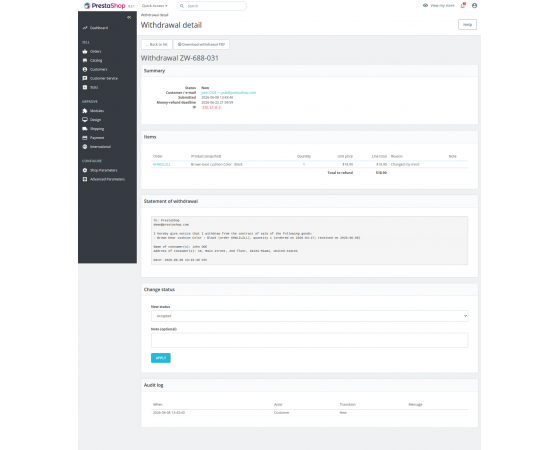Click the red IP address value
The height and width of the screenshot is (450, 560).
211,108
